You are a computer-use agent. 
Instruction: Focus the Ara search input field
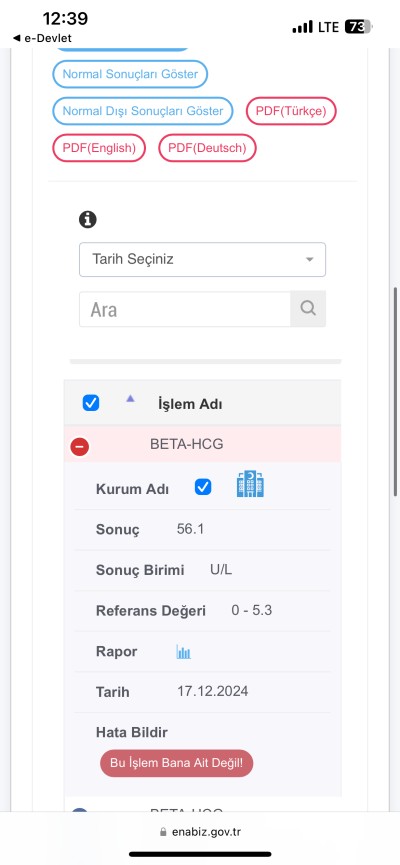[x=185, y=309]
